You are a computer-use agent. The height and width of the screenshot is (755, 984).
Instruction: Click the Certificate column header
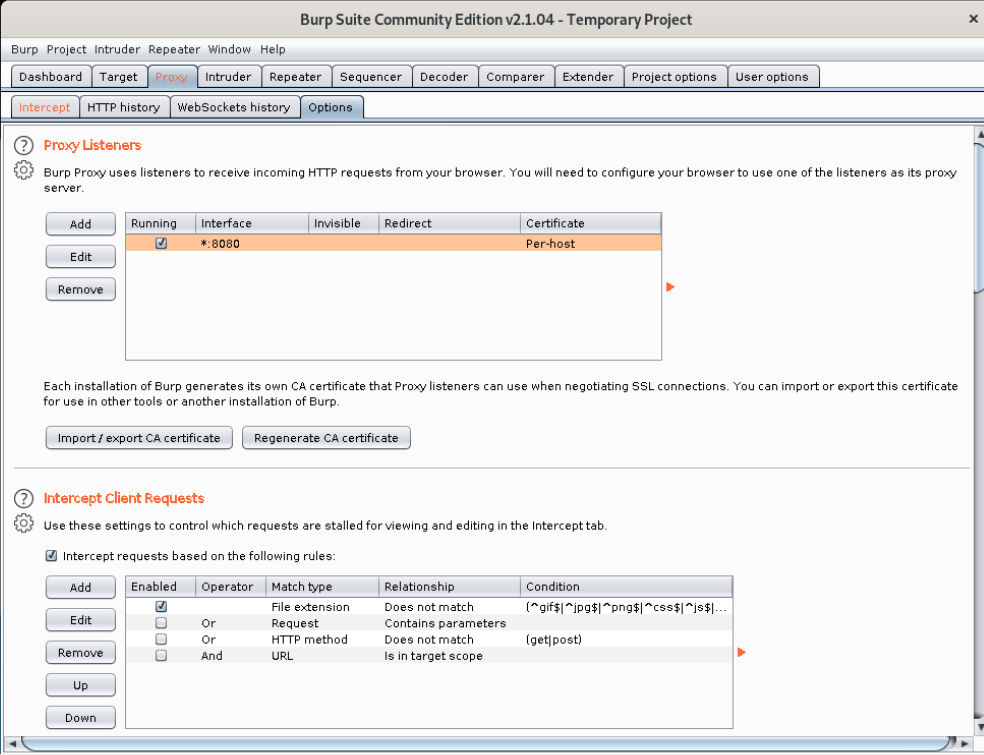pos(591,223)
